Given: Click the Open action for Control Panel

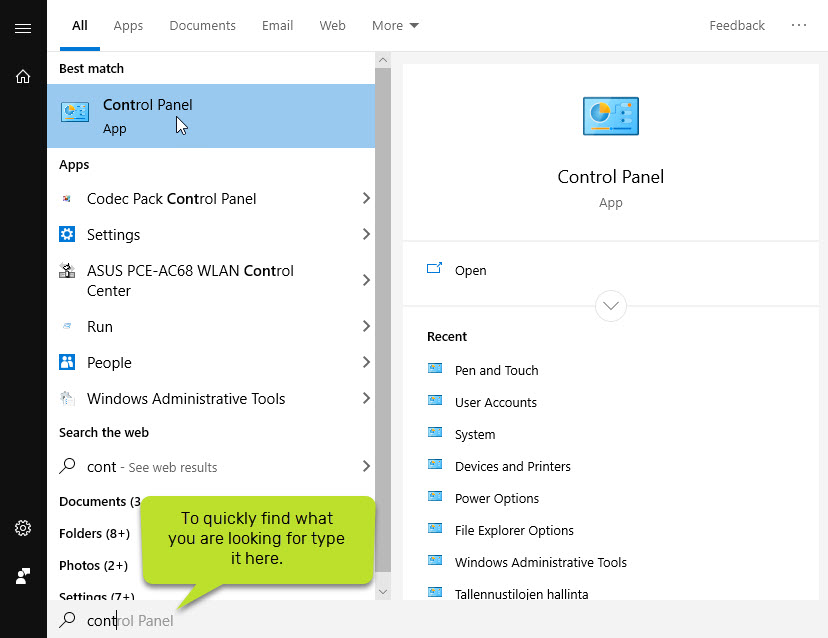Looking at the screenshot, I should pyautogui.click(x=470, y=270).
